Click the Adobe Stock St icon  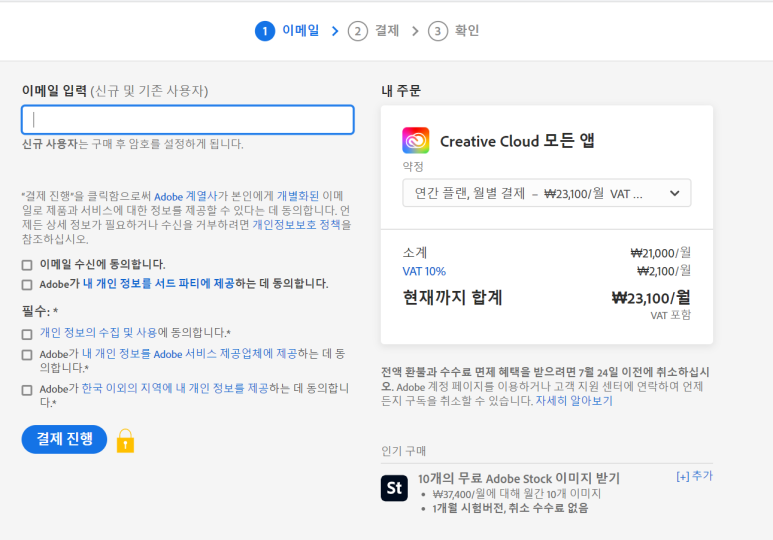(x=394, y=488)
